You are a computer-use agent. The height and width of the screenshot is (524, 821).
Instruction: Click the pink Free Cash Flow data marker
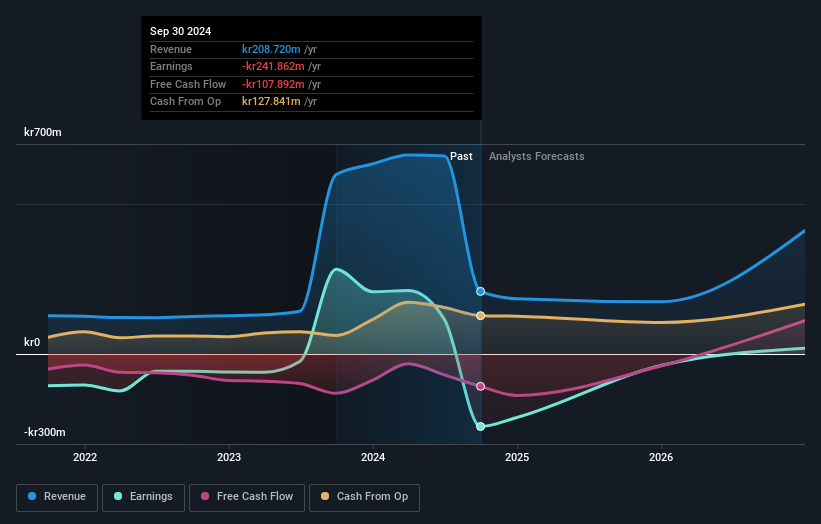(480, 386)
